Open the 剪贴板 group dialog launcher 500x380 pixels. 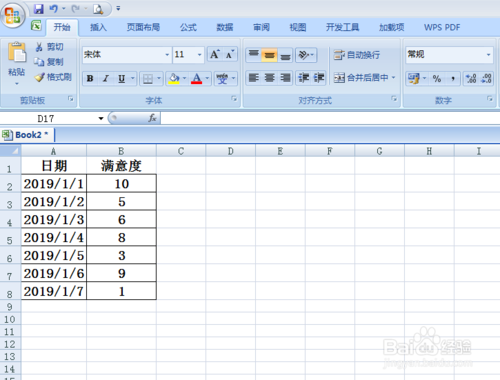[71, 99]
